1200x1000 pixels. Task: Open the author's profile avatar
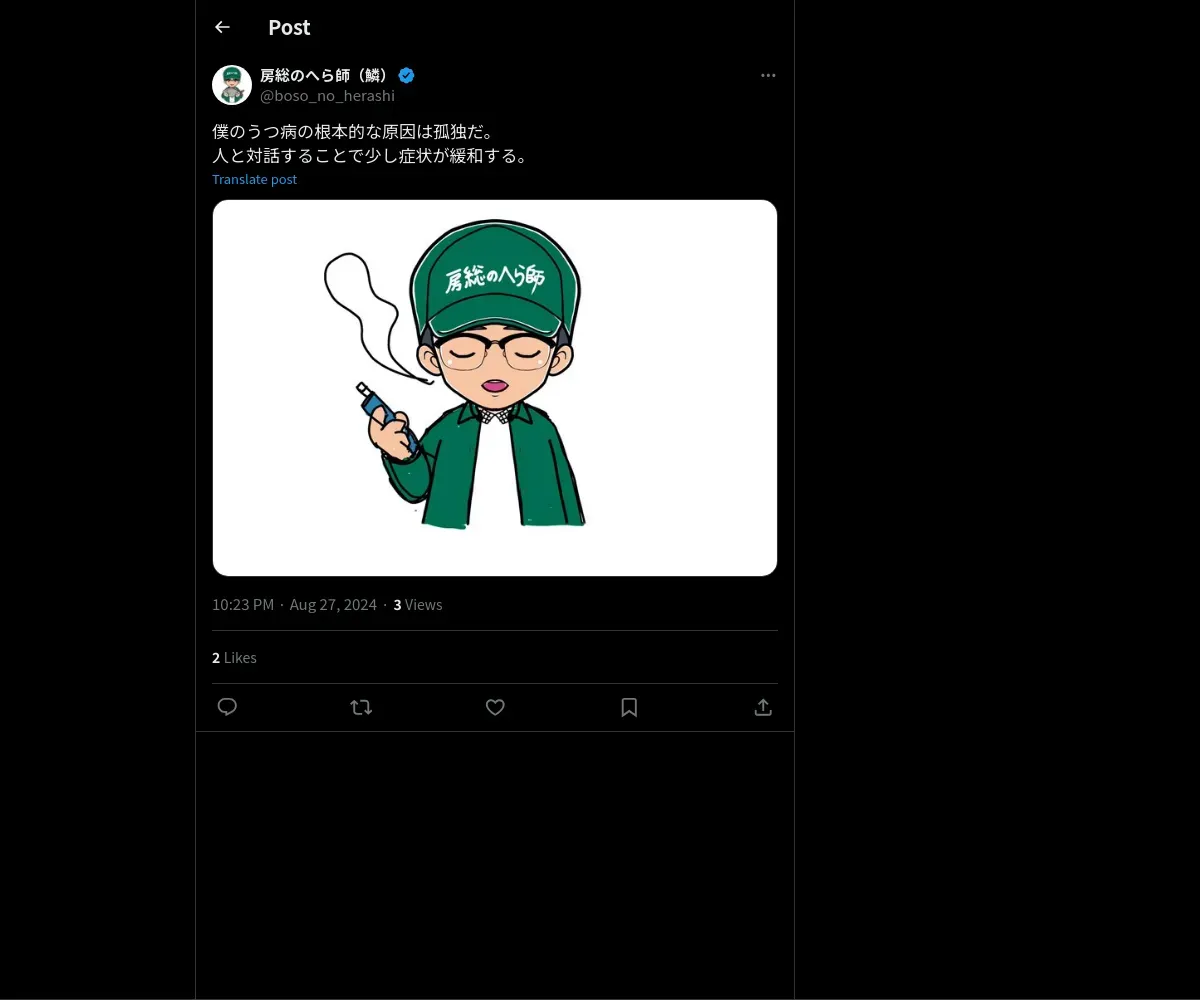tap(232, 85)
